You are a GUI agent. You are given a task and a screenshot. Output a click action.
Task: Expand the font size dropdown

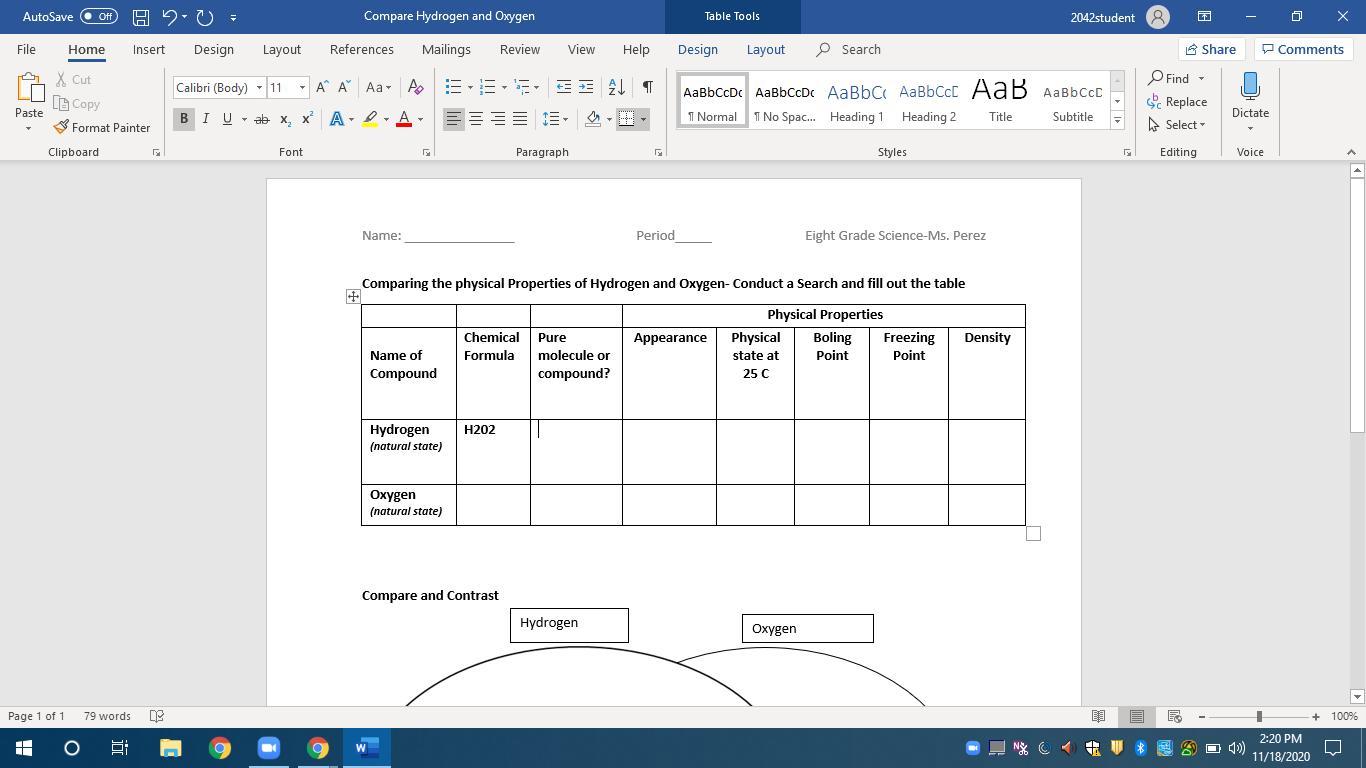pos(302,88)
